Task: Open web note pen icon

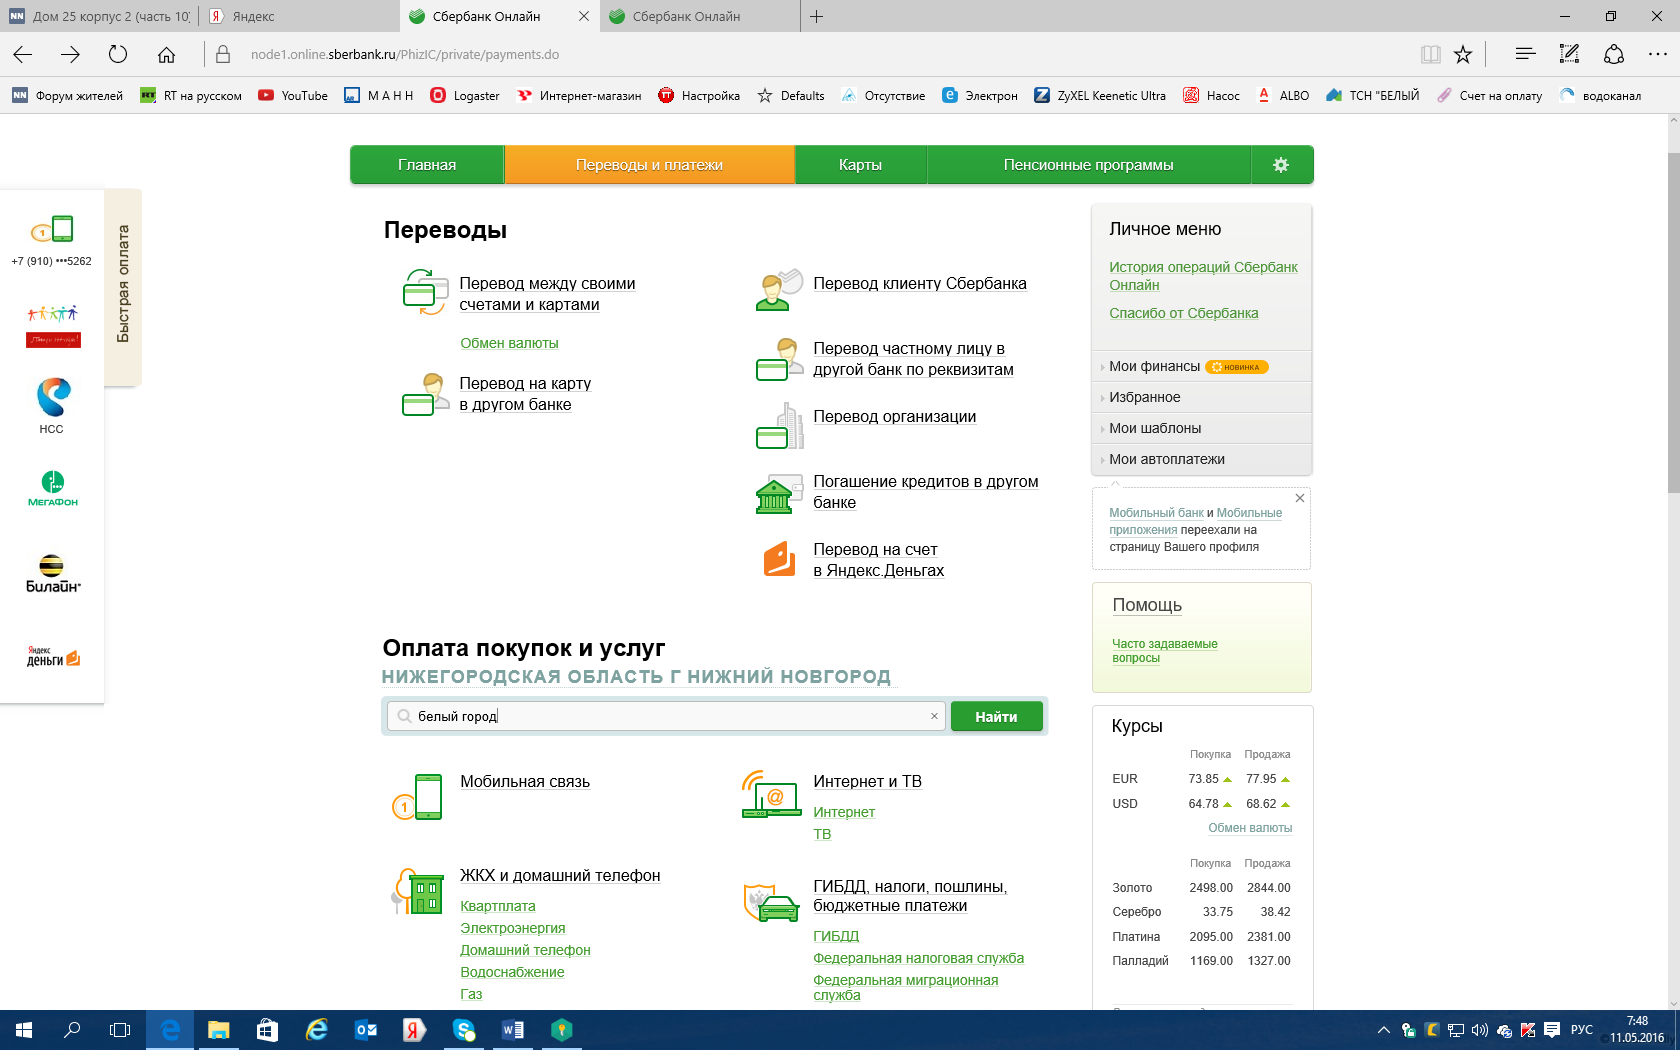Action: [x=1569, y=54]
